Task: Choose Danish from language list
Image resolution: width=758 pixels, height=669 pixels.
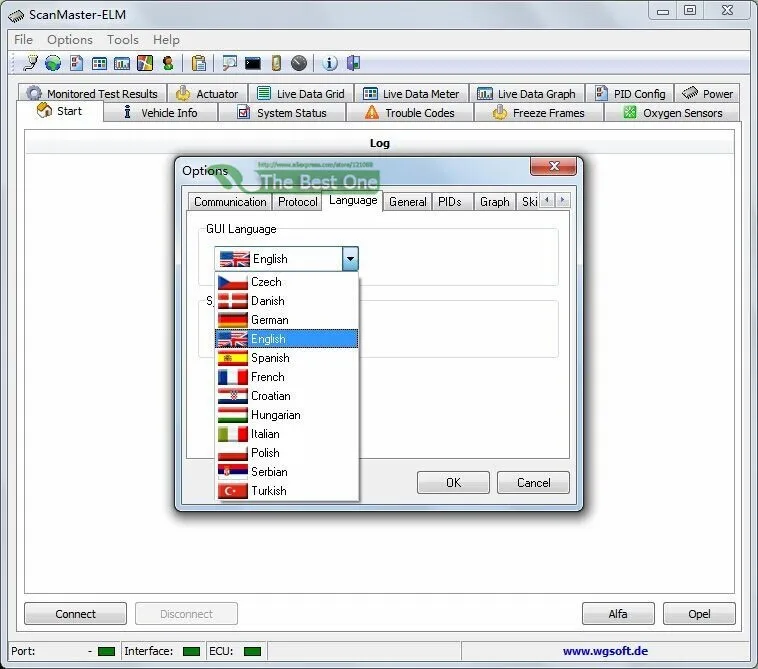Action: coord(287,301)
